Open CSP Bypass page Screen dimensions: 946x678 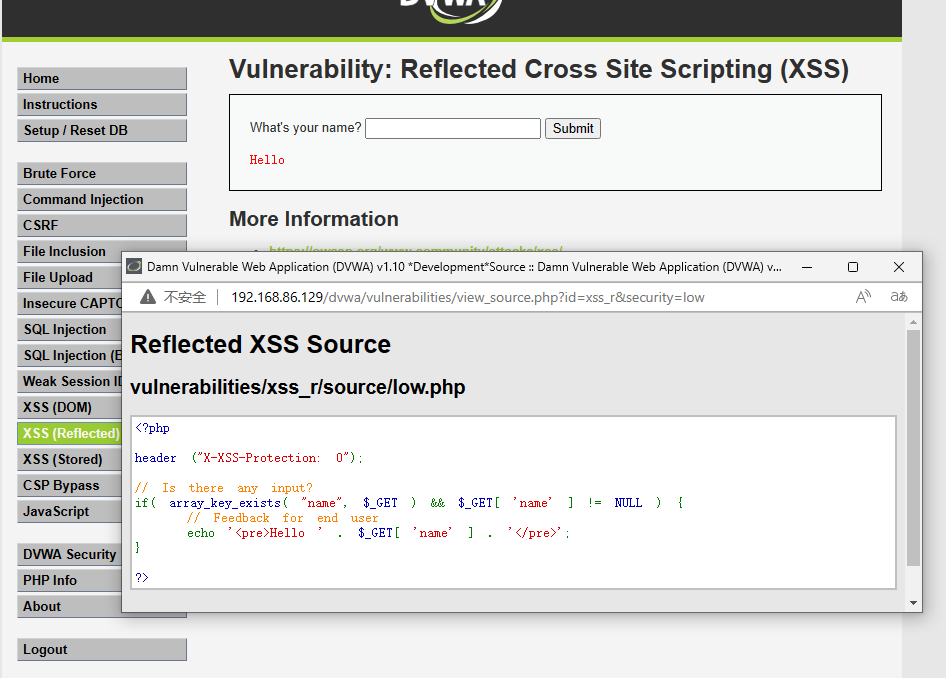pyautogui.click(x=70, y=485)
